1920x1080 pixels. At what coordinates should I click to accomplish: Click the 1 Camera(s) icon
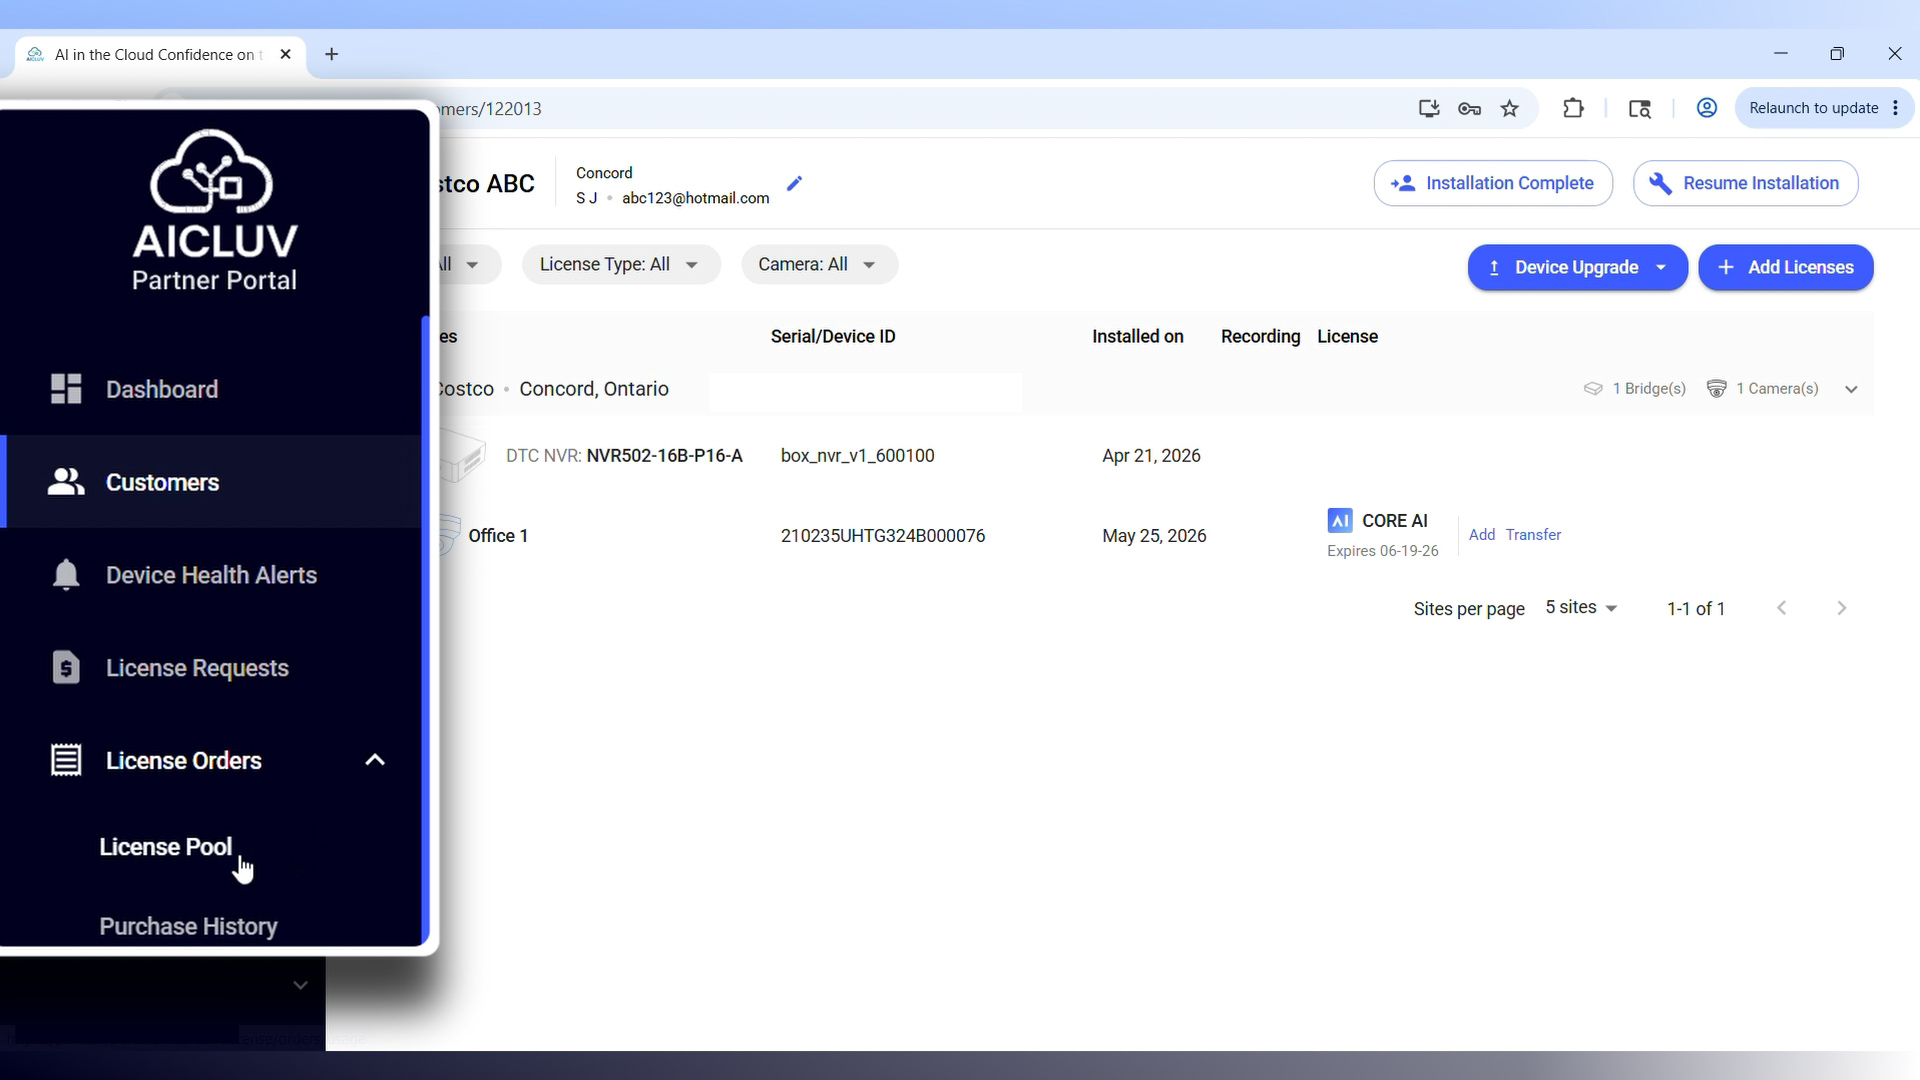coord(1716,389)
